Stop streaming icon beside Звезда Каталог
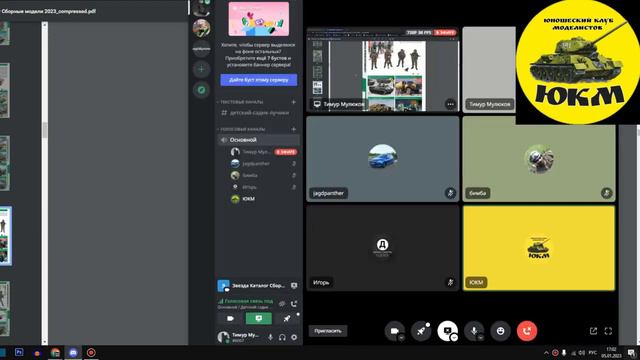Image resolution: width=640 pixels, height=360 pixels. (294, 286)
